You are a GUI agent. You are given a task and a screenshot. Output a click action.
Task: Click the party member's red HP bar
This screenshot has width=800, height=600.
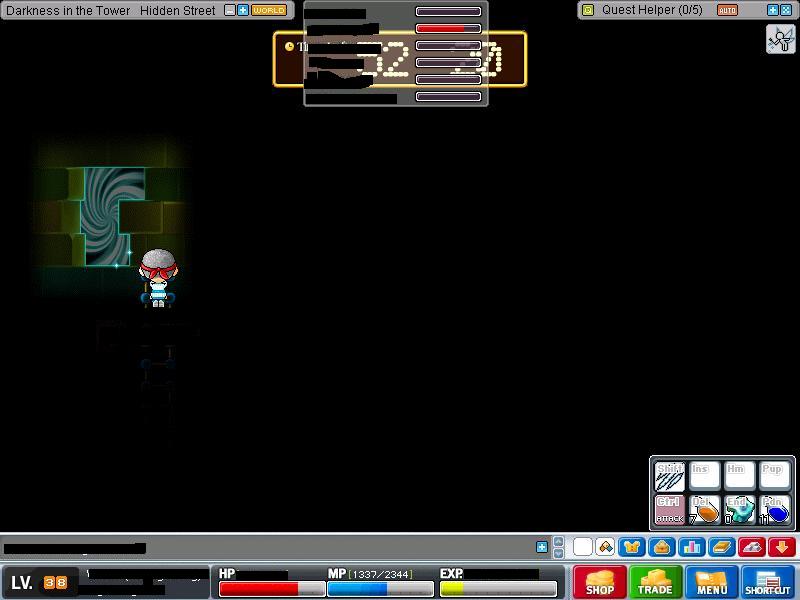pos(448,29)
